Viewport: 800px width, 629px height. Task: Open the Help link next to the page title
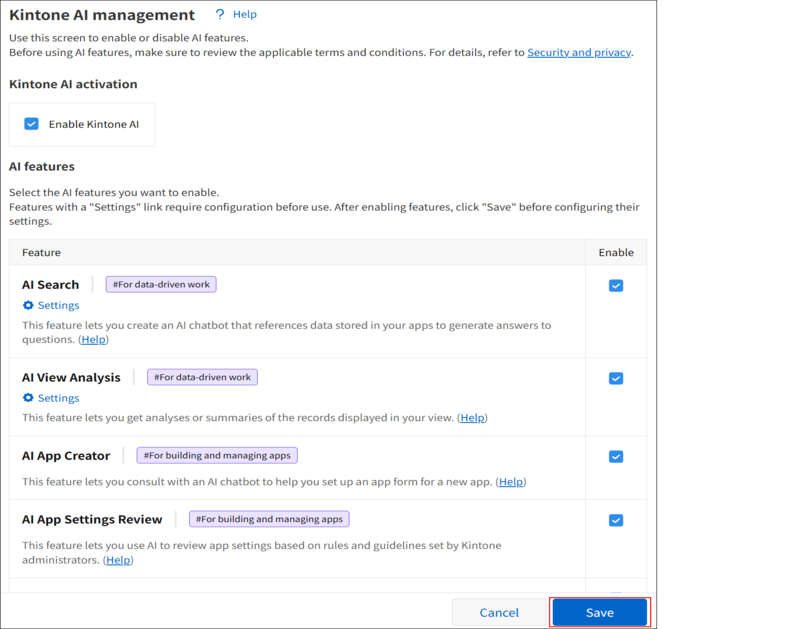click(244, 14)
